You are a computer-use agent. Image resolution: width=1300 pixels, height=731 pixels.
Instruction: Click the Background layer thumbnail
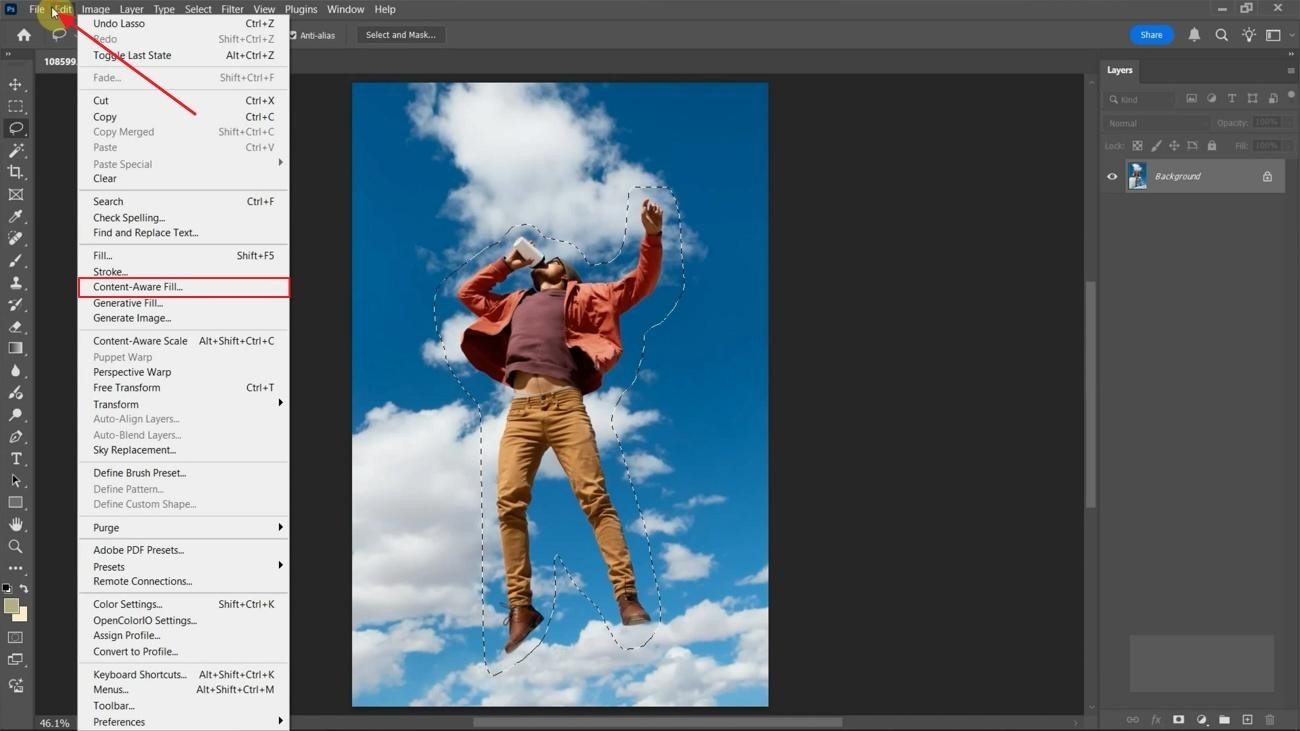[x=1138, y=177]
